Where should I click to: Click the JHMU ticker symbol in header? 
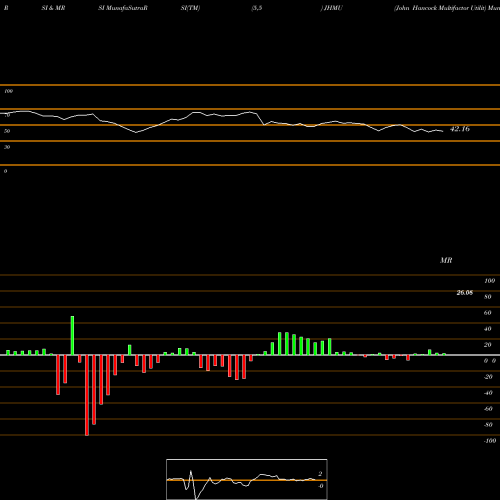point(333,8)
